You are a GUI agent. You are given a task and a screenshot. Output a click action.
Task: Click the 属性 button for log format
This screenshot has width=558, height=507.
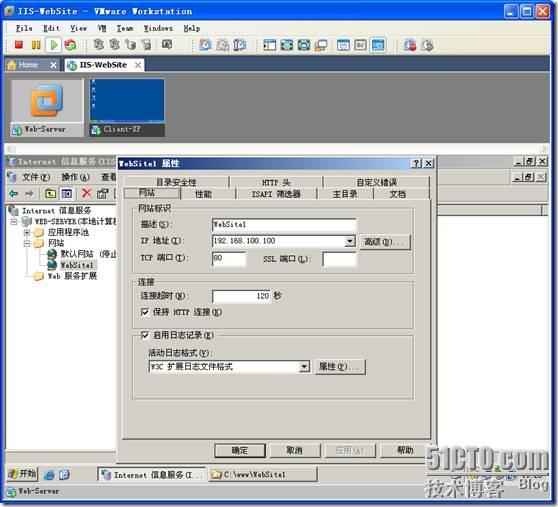[x=340, y=366]
